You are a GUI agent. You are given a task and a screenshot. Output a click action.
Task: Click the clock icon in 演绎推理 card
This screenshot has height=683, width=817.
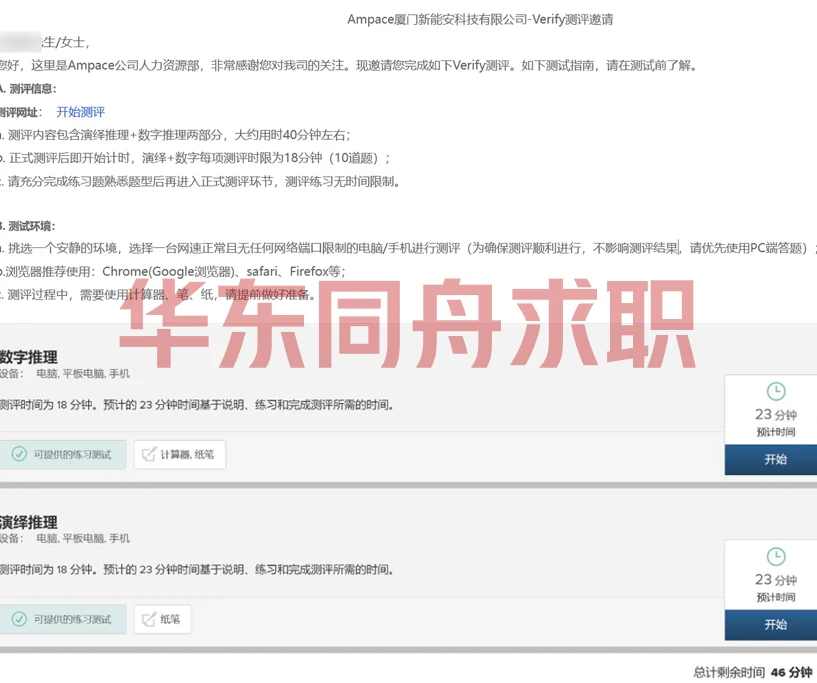(776, 556)
